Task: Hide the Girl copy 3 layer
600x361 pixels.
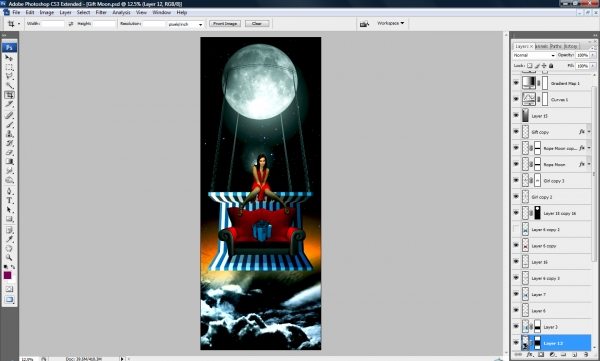Action: click(516, 180)
